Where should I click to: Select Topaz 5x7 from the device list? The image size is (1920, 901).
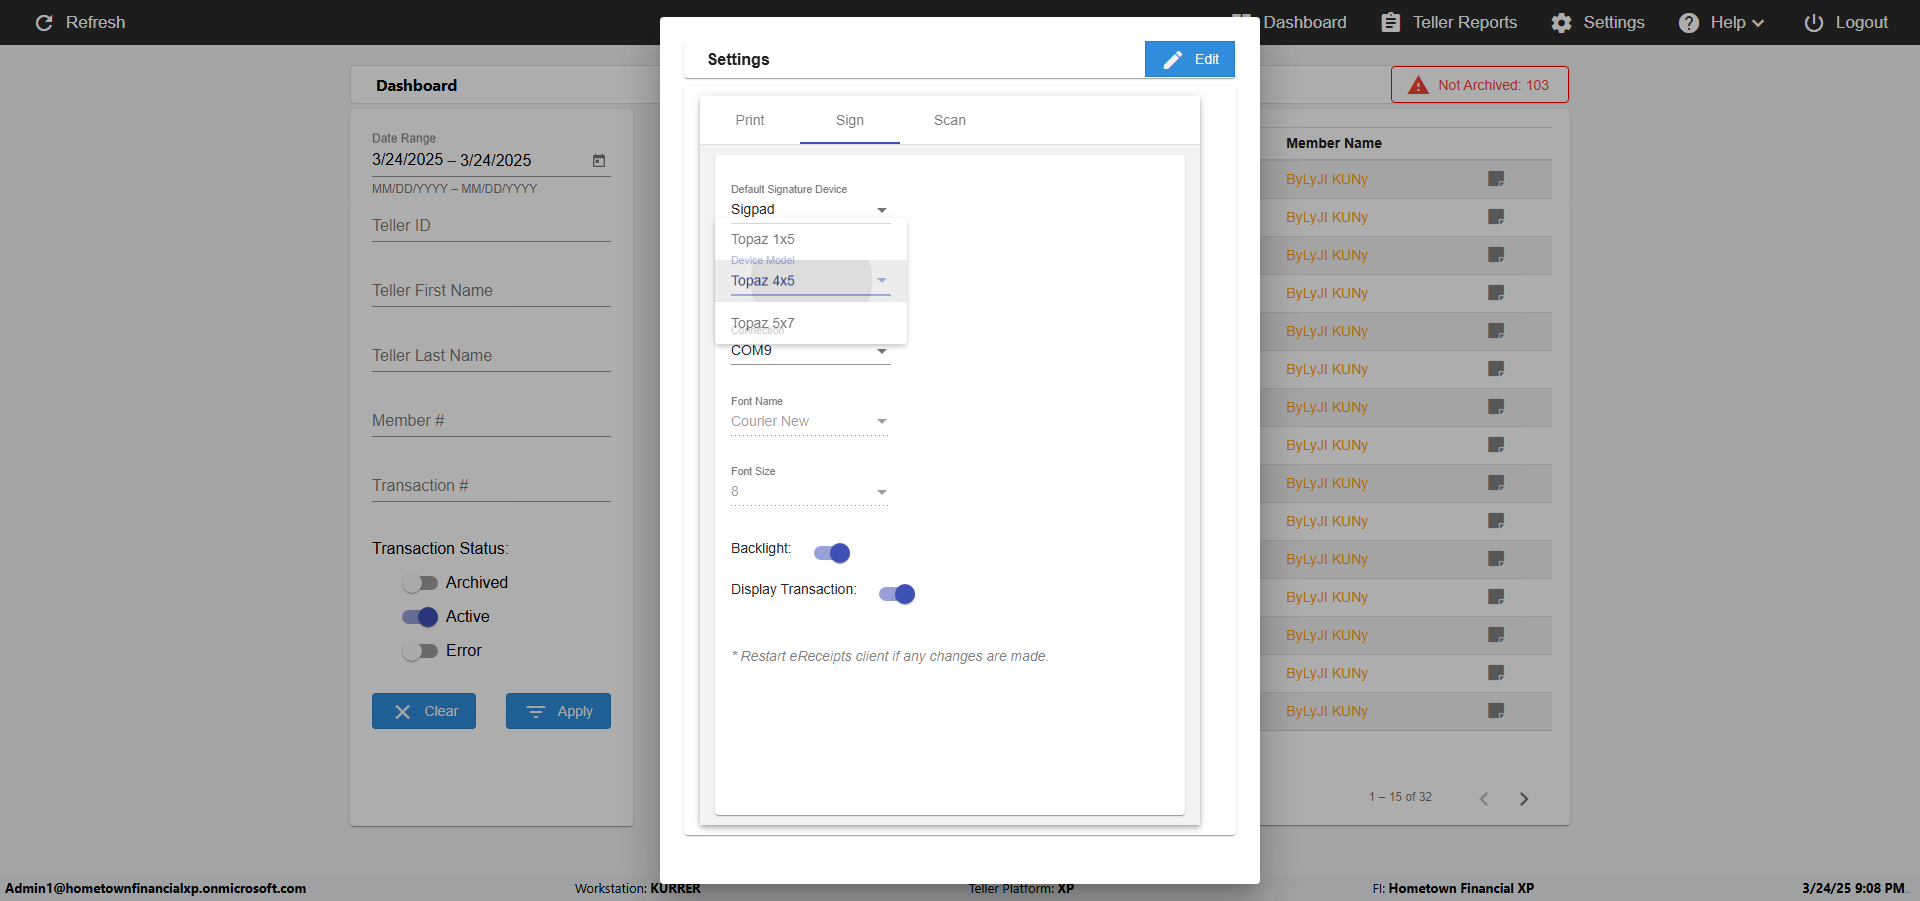point(811,323)
